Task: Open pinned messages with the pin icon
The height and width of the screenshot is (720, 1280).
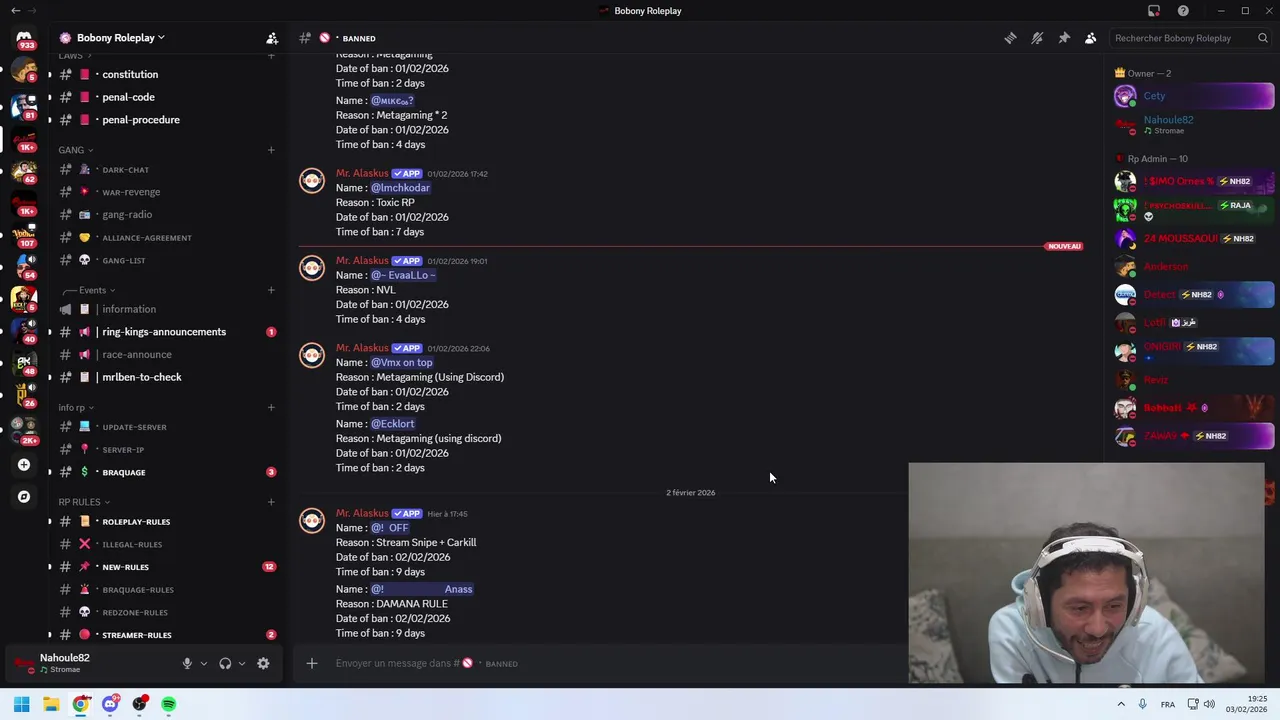Action: (1064, 38)
